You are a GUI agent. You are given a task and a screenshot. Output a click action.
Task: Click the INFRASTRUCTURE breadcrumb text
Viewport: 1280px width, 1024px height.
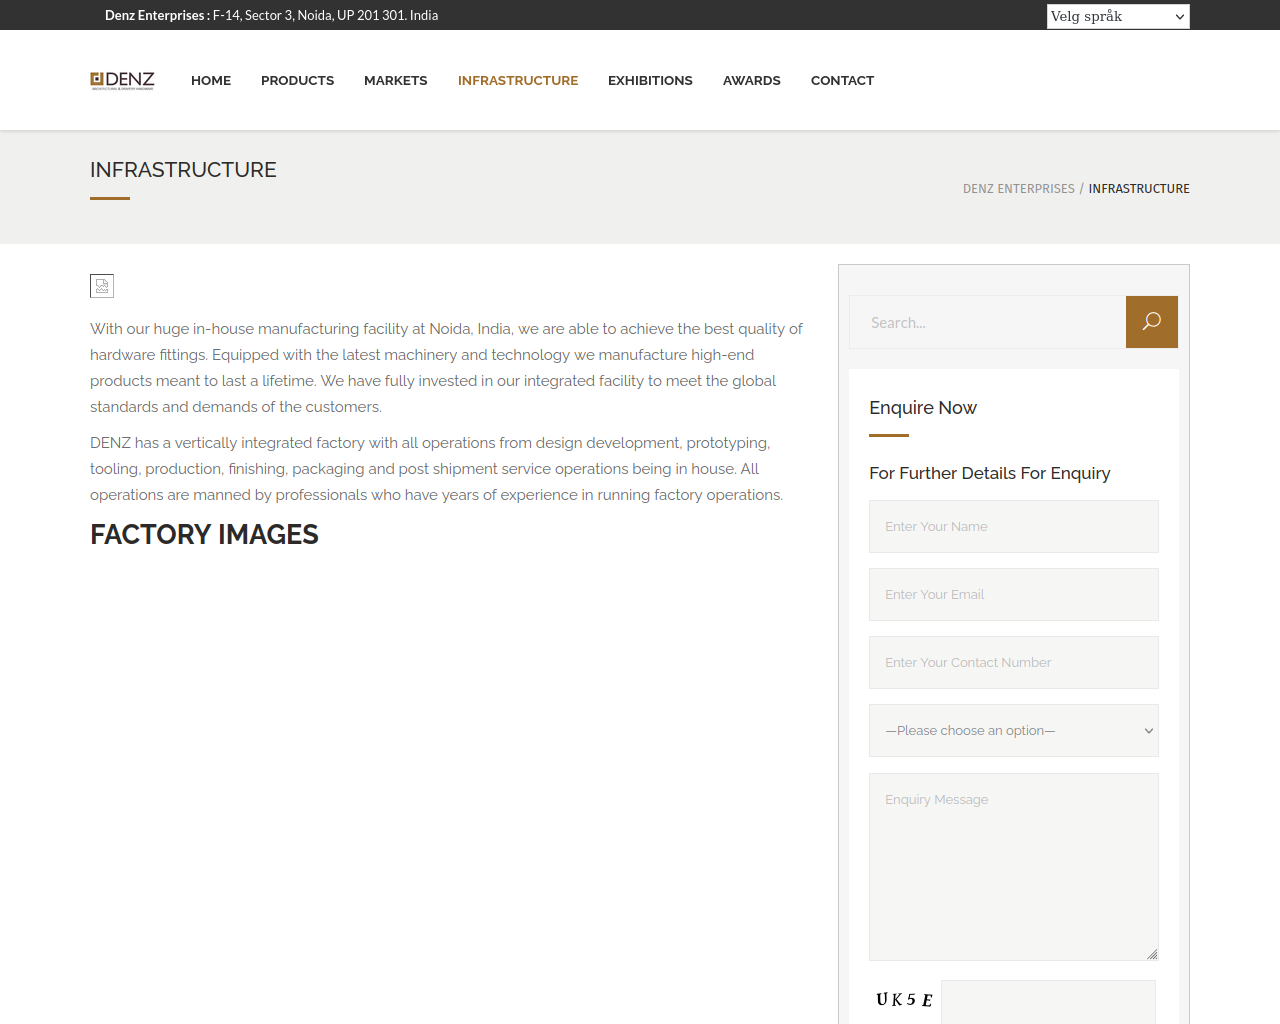click(1139, 188)
